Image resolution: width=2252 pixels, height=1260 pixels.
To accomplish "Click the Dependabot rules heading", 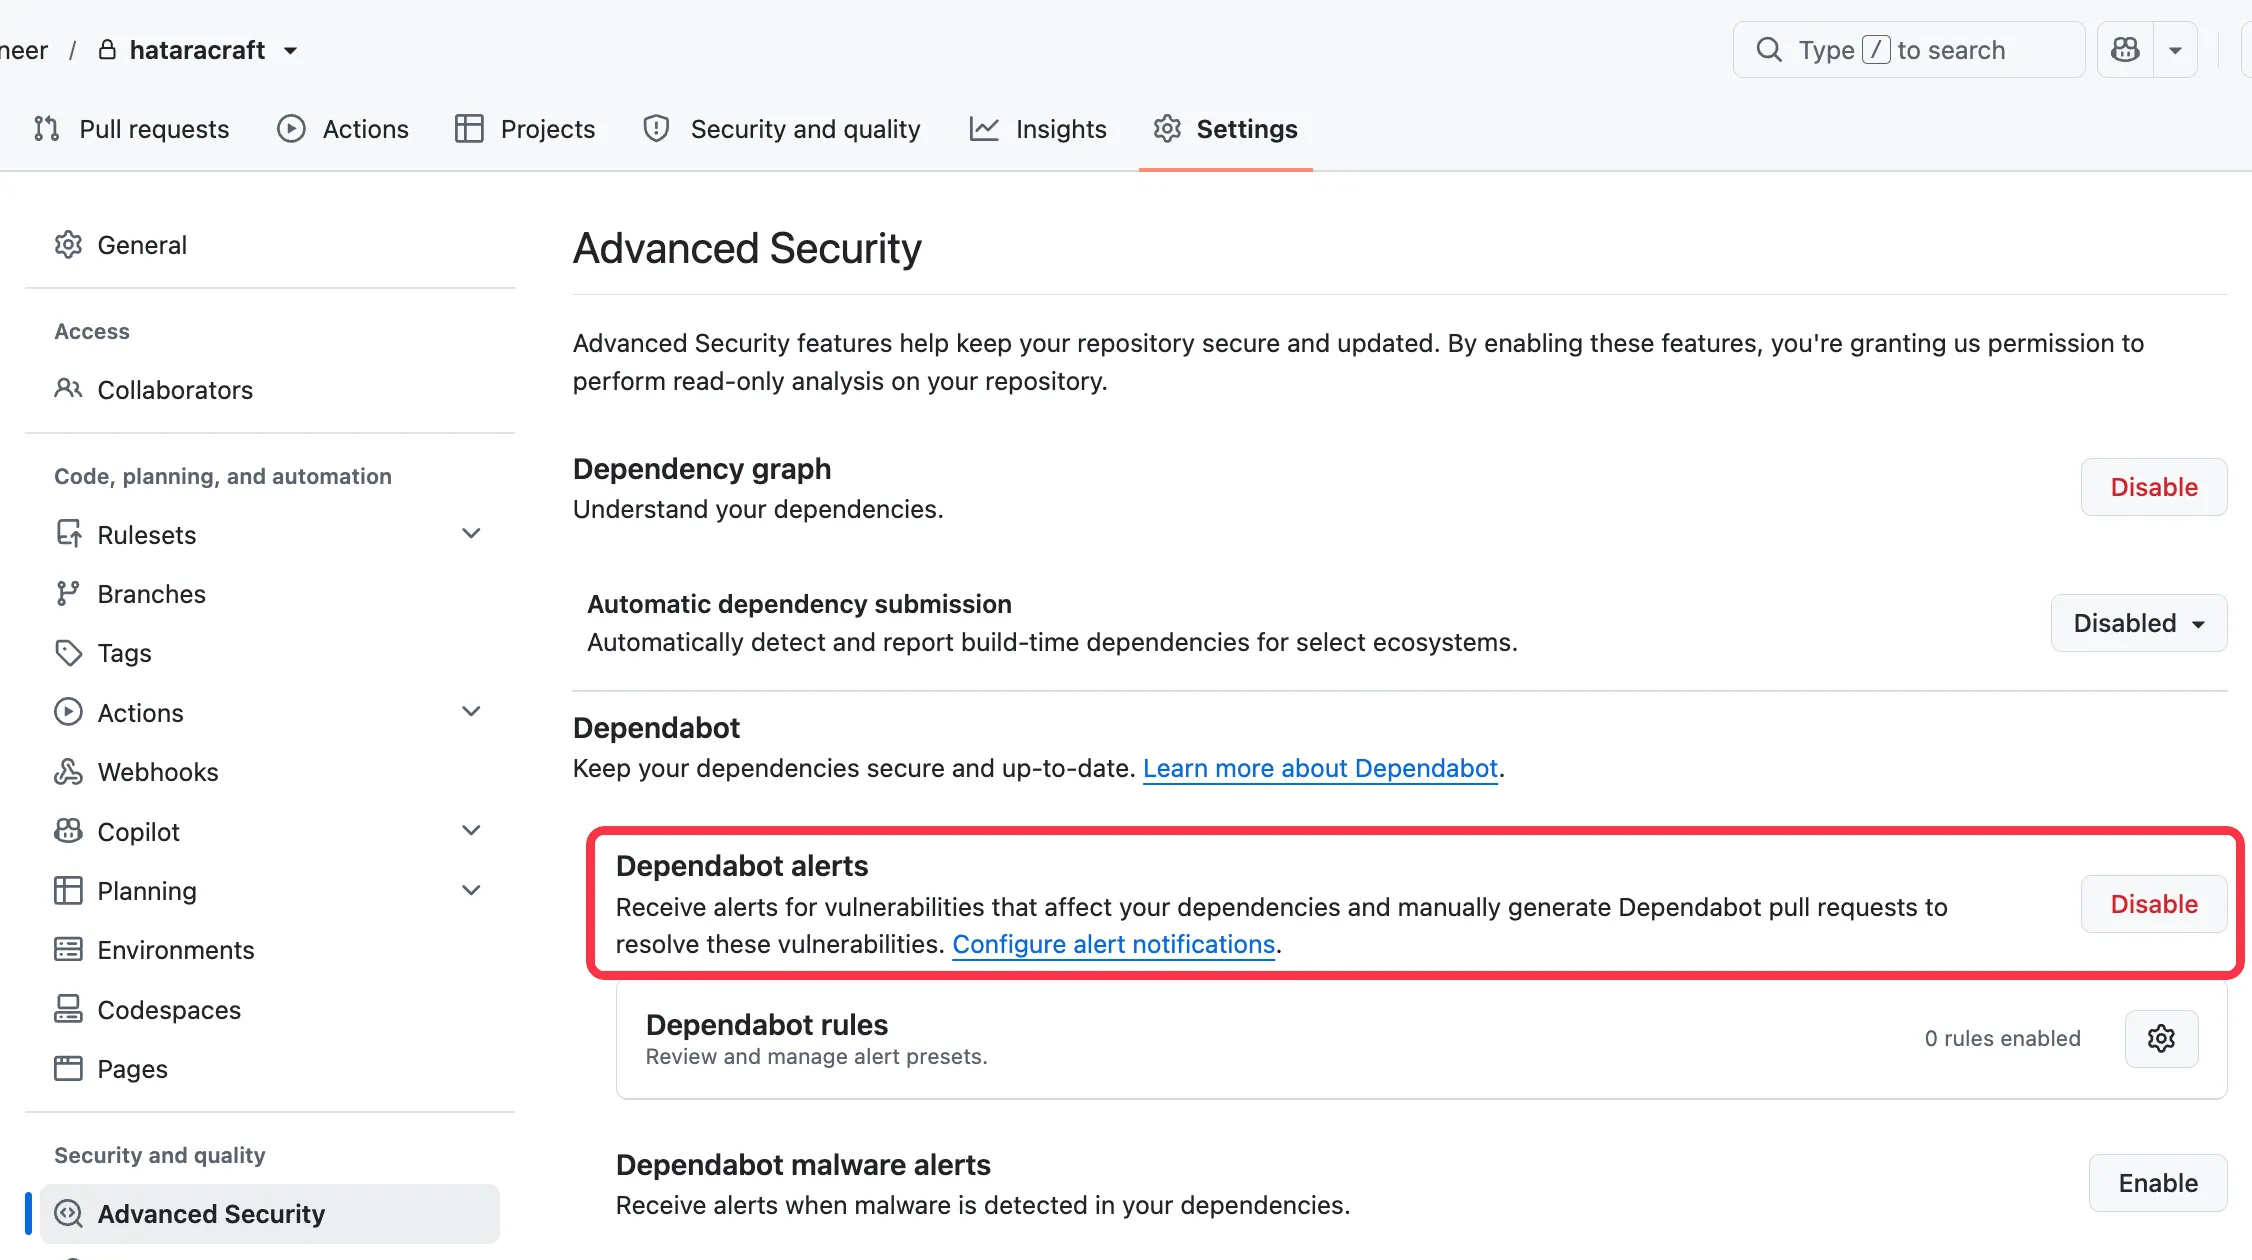I will 767,1025.
